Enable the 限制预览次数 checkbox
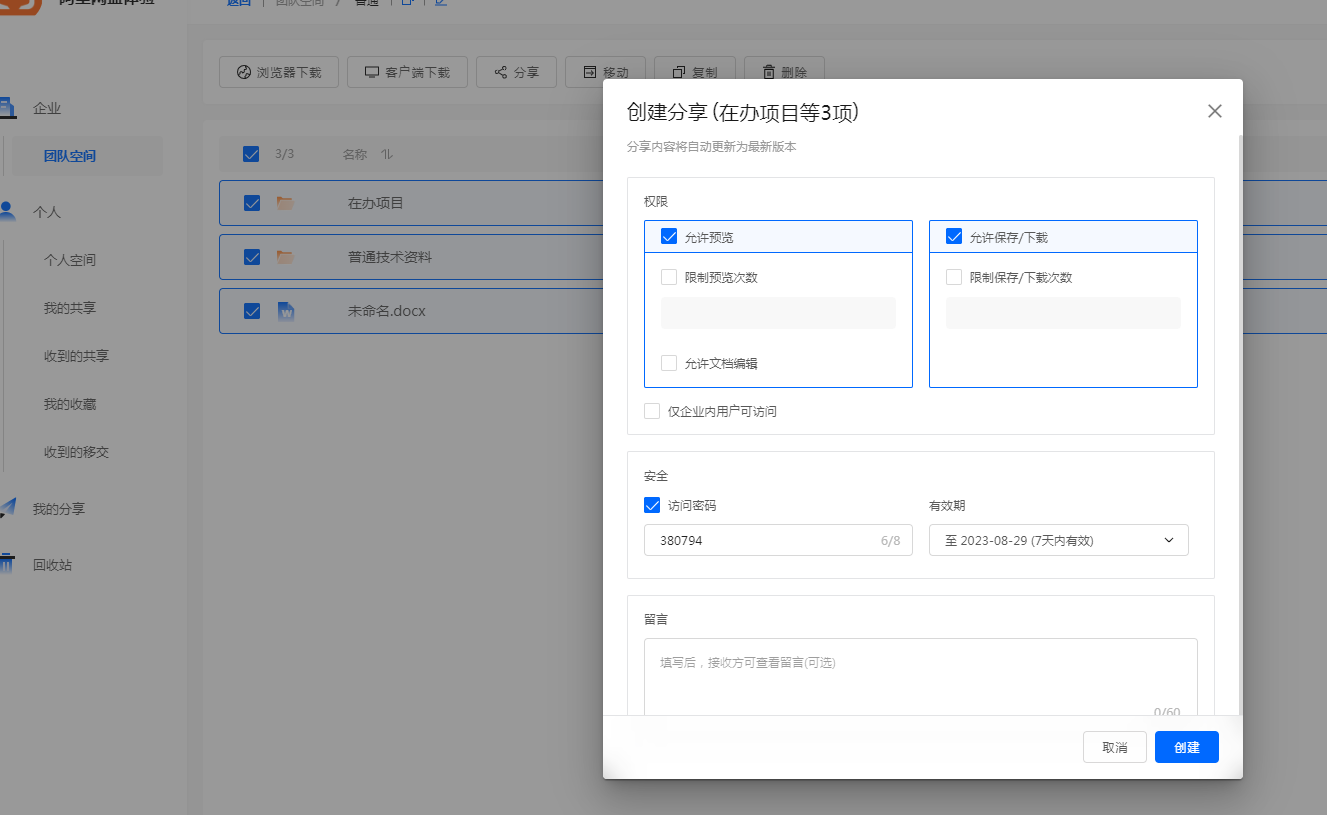Screen dimensions: 1327x815 669,277
